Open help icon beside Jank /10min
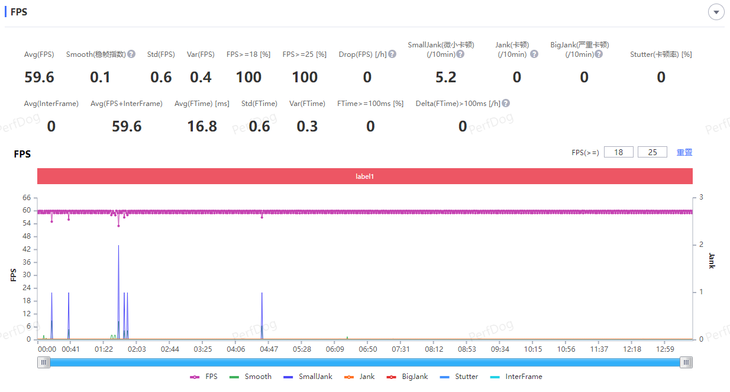Image resolution: width=730 pixels, height=392 pixels. [534, 54]
